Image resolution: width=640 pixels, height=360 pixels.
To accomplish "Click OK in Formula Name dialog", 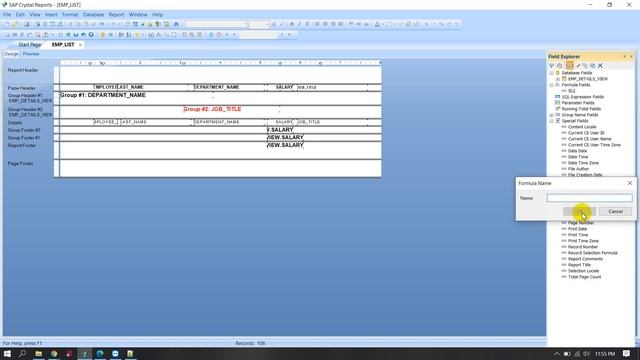I will pos(579,211).
